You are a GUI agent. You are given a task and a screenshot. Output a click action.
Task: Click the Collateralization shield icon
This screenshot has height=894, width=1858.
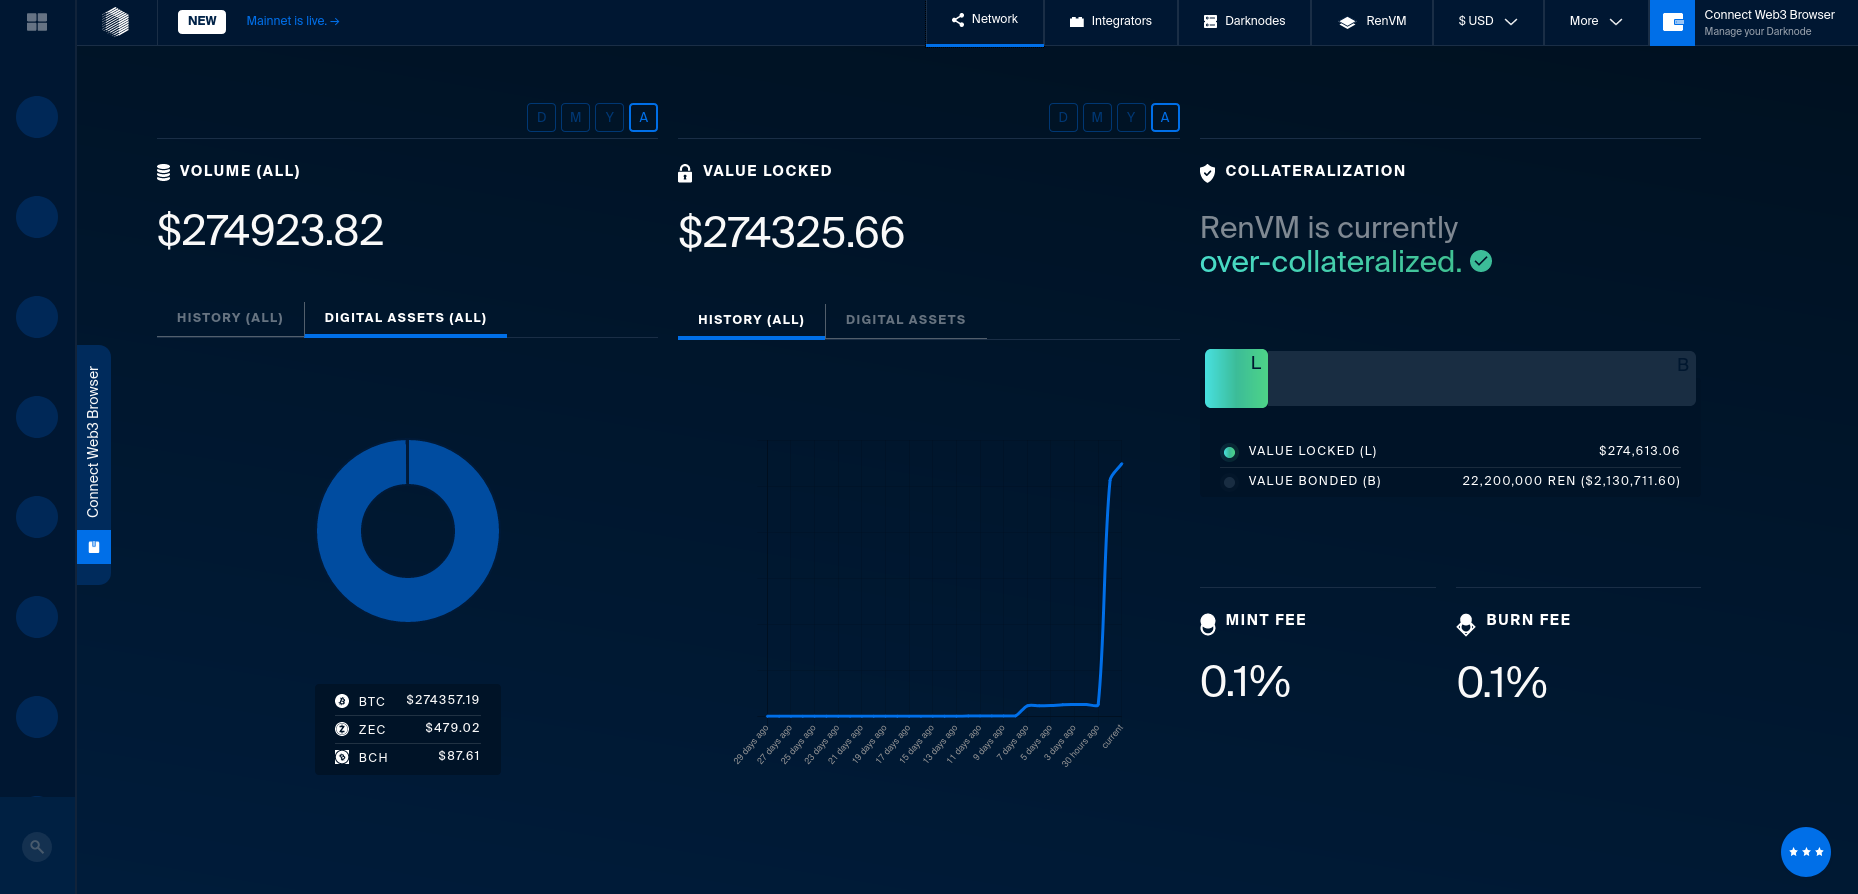tap(1207, 173)
